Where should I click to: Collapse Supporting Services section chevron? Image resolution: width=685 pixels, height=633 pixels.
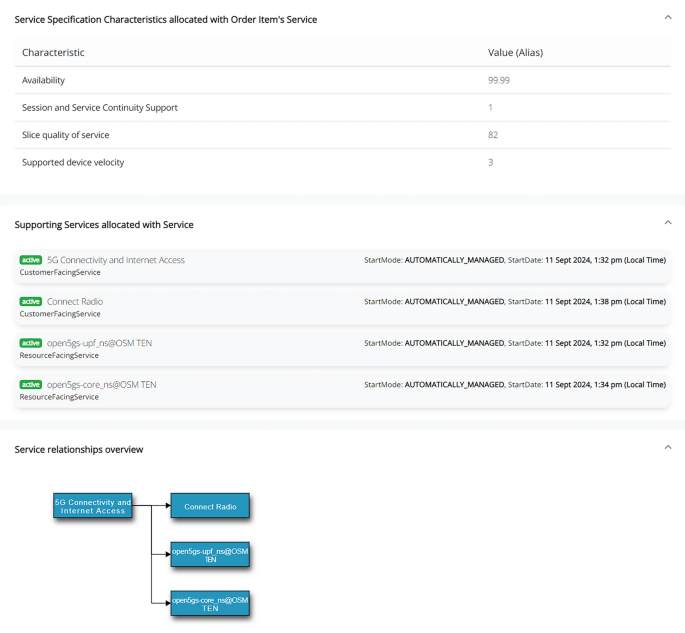pos(668,222)
